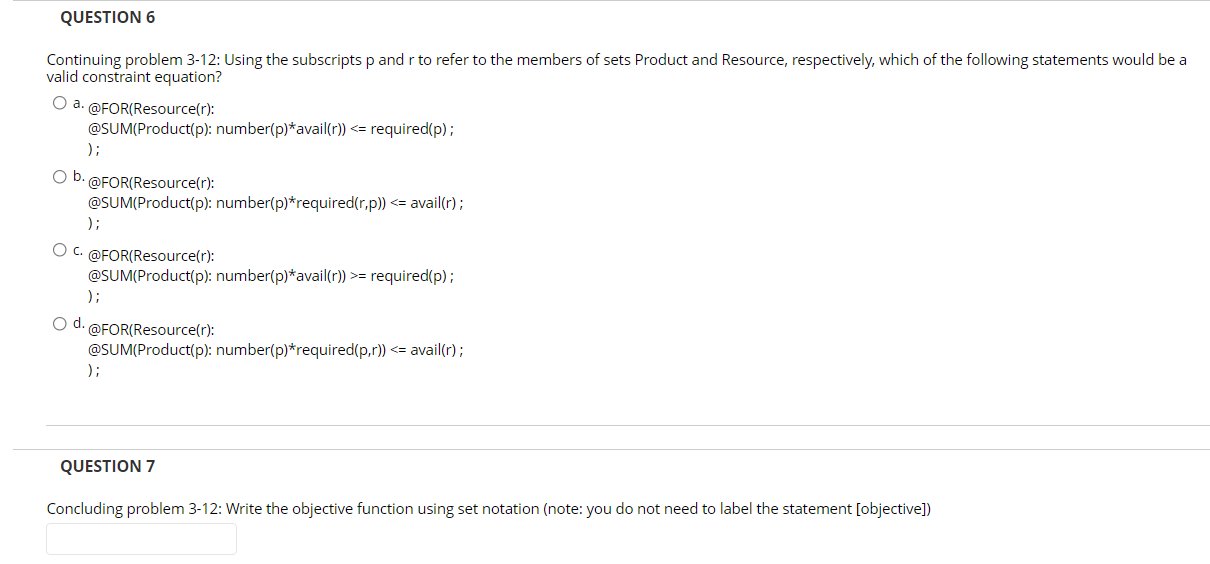Screen dimensions: 1210x564
Task: Click the 'Concluding problem 3-12' question text
Action: point(489,508)
